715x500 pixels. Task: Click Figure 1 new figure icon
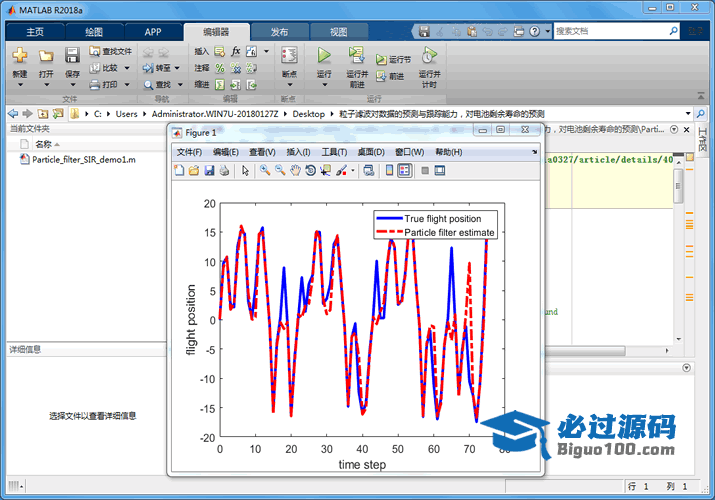click(179, 171)
